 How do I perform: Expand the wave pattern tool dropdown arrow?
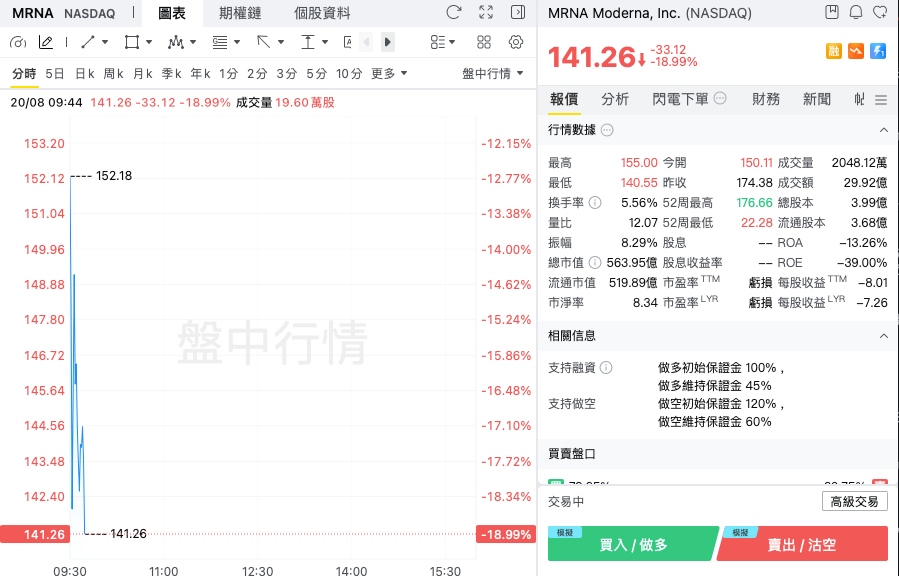pos(193,42)
